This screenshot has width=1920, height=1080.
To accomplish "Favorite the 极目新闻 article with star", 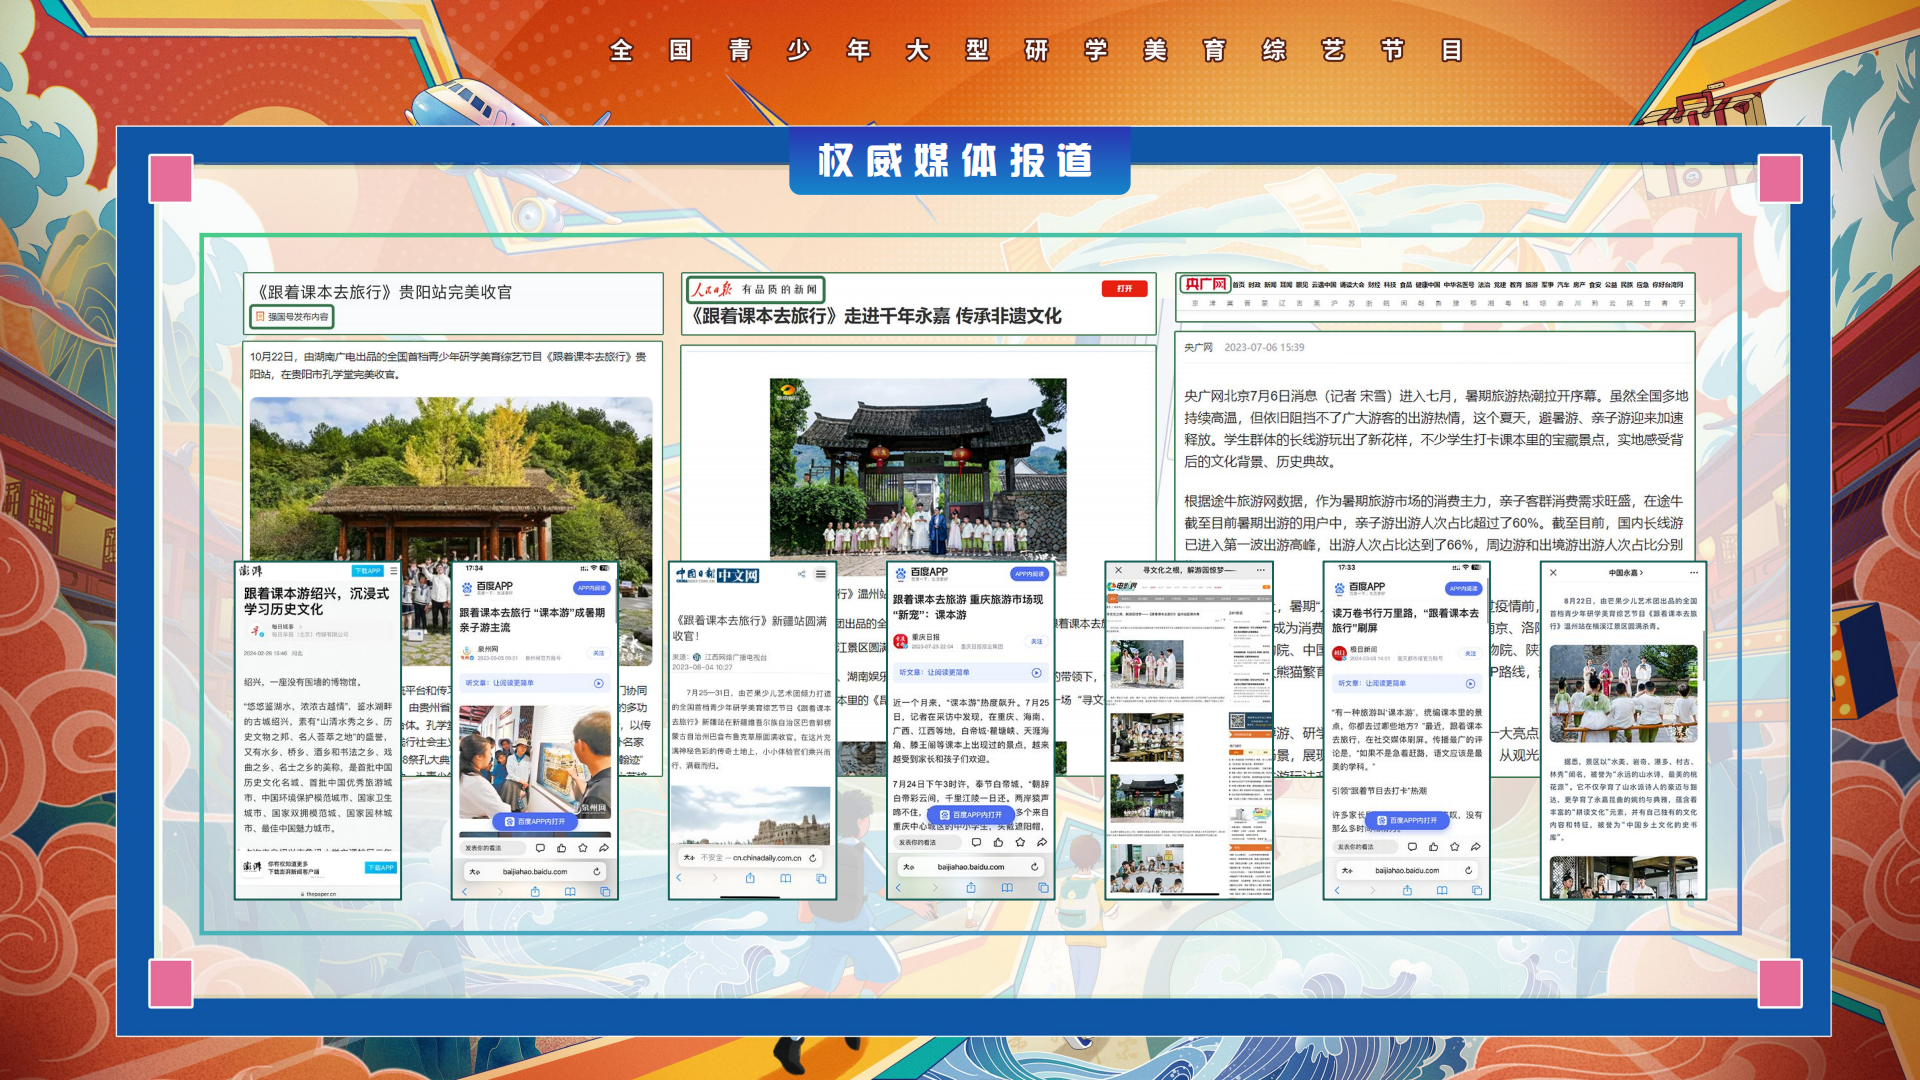I will (1455, 847).
